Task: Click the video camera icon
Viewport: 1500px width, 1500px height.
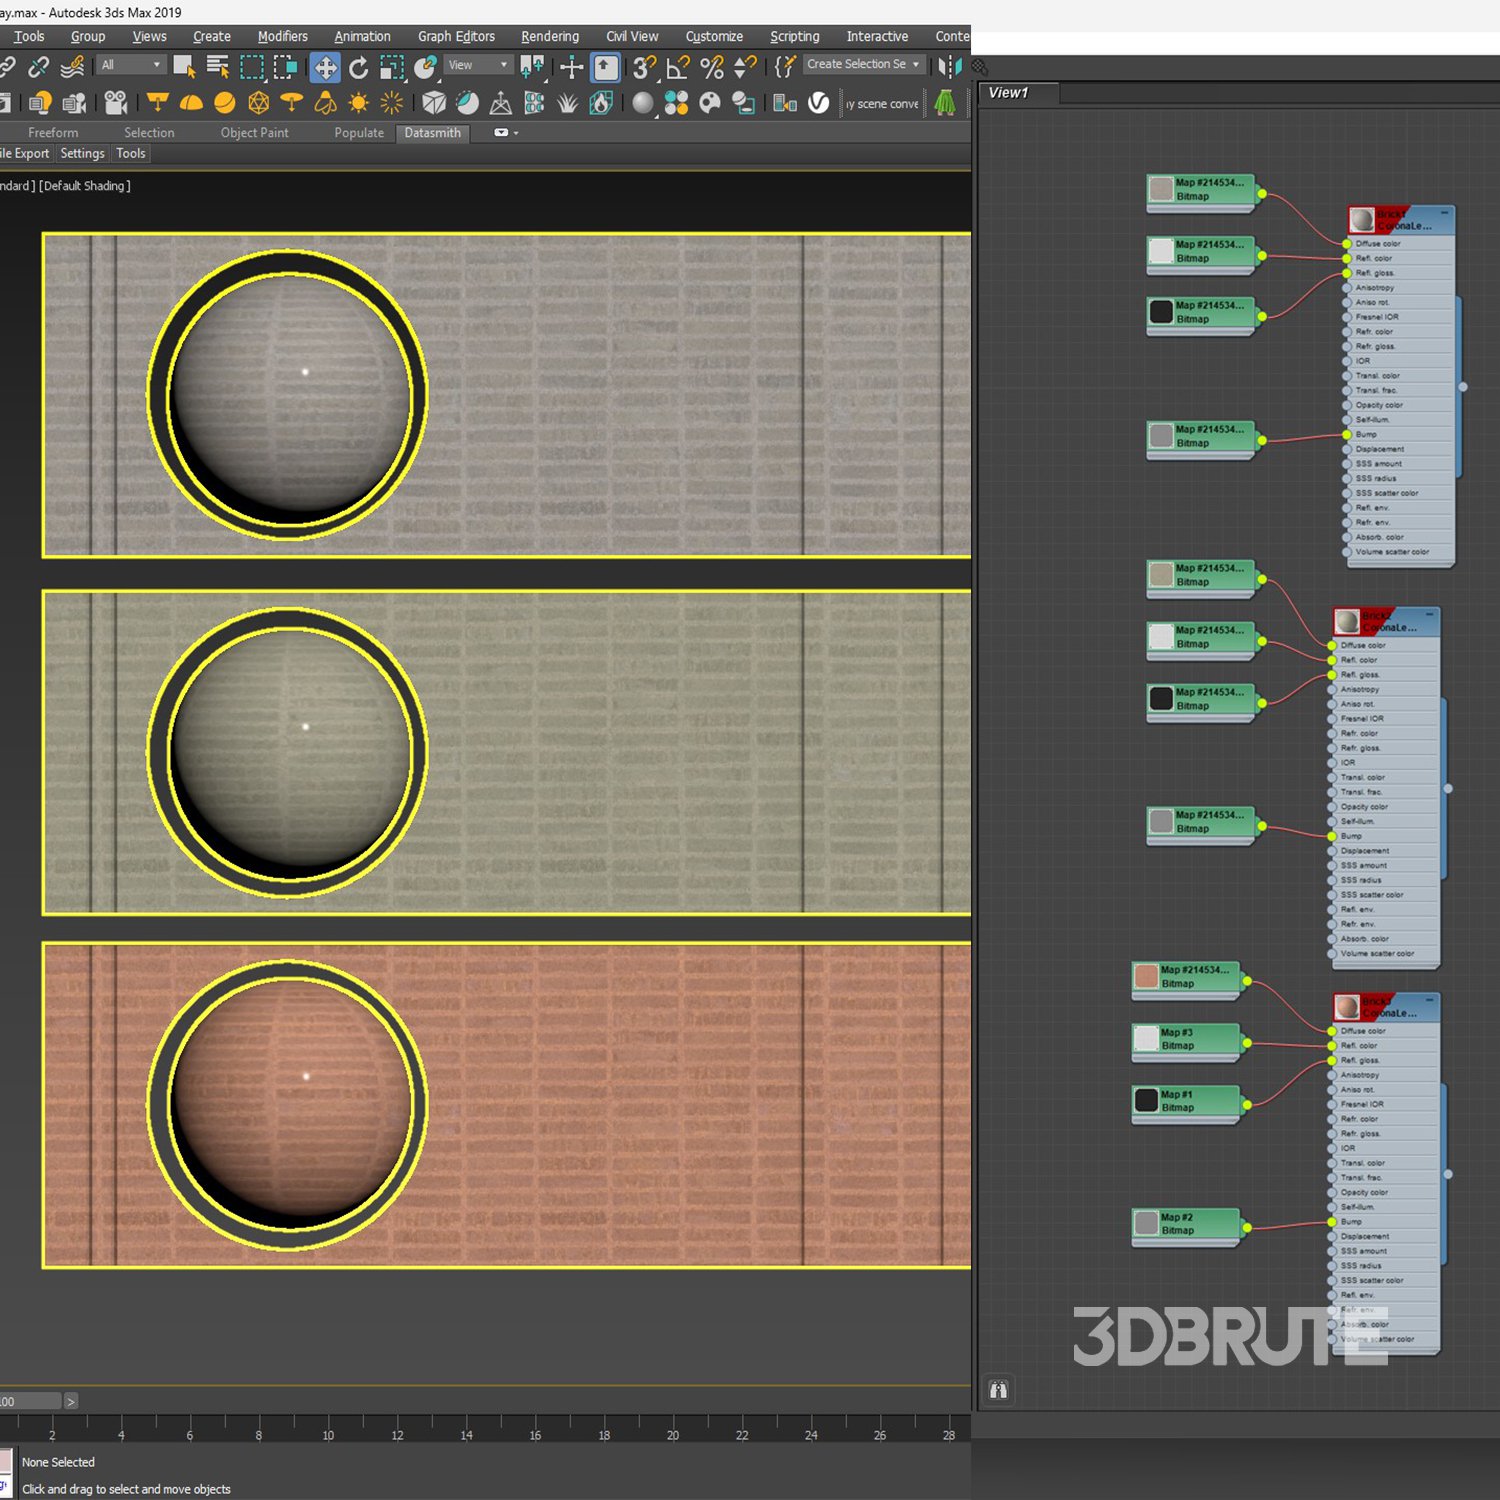Action: coord(116,103)
